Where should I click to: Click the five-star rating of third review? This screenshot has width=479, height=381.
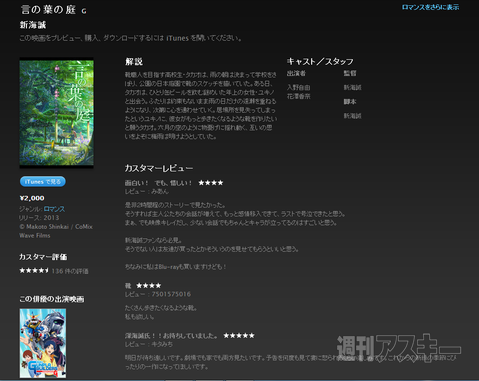[x=239, y=335]
